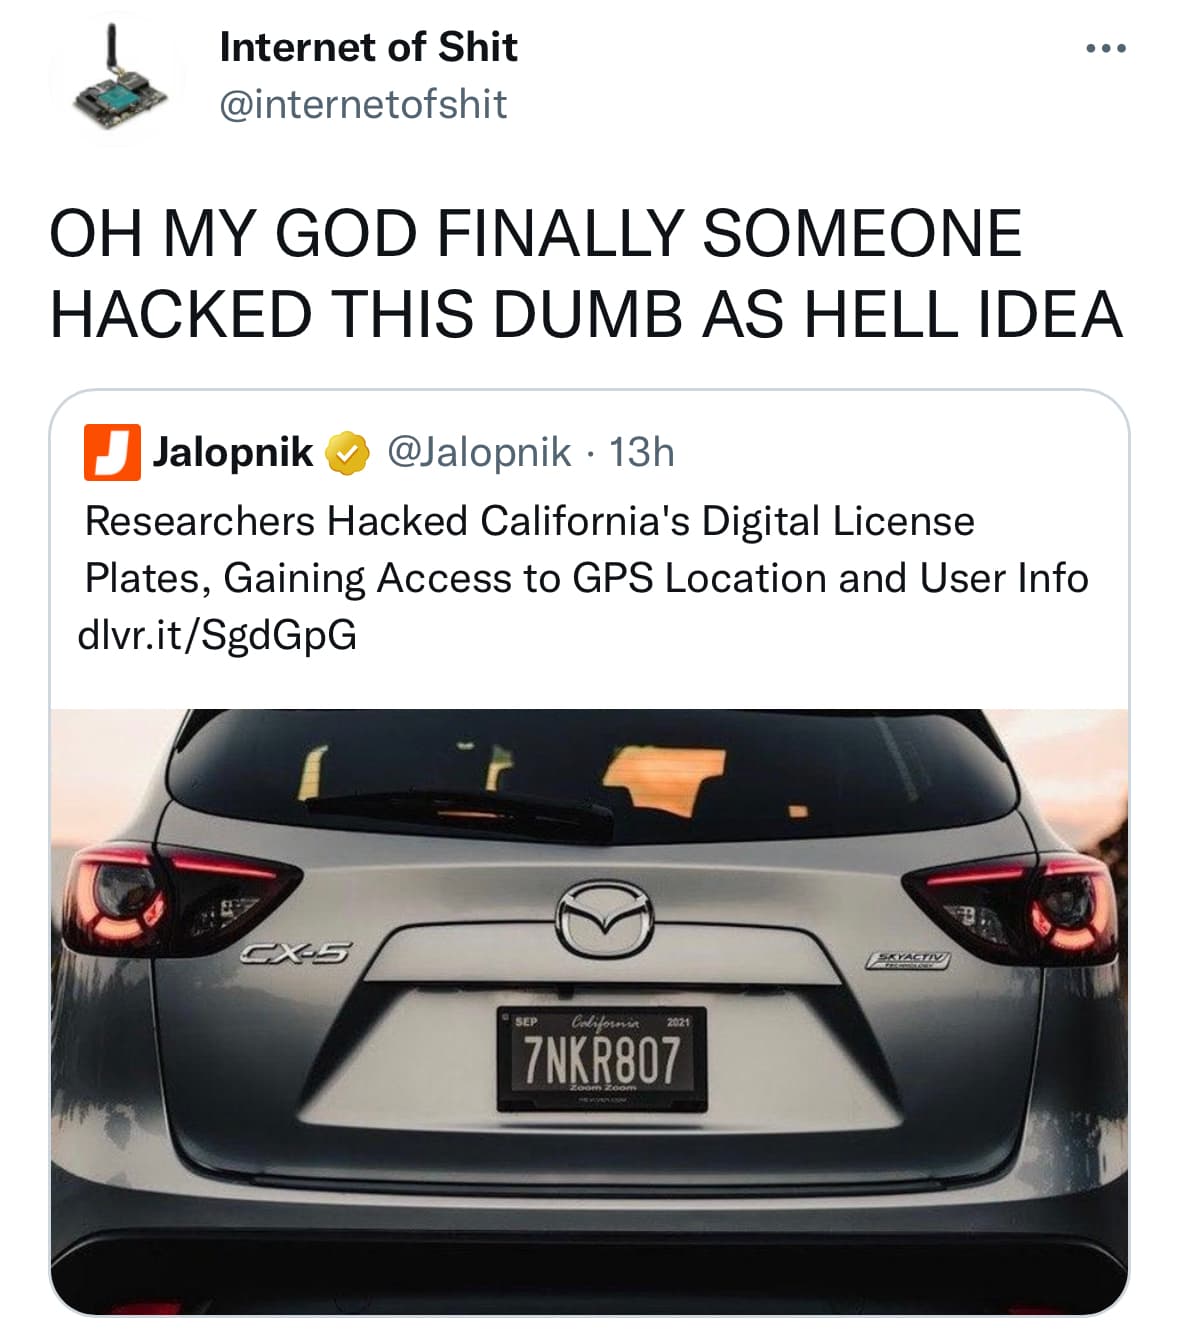Open quoted tweet headline about hacked plates

[586, 549]
